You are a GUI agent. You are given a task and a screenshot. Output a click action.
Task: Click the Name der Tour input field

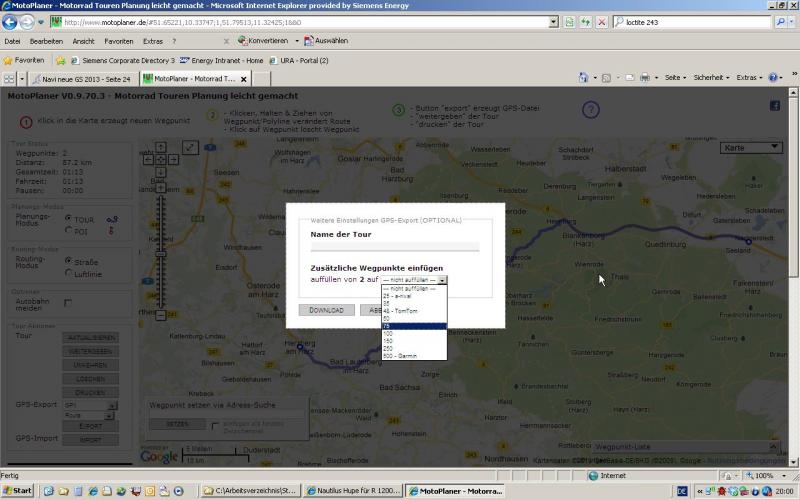(394, 247)
